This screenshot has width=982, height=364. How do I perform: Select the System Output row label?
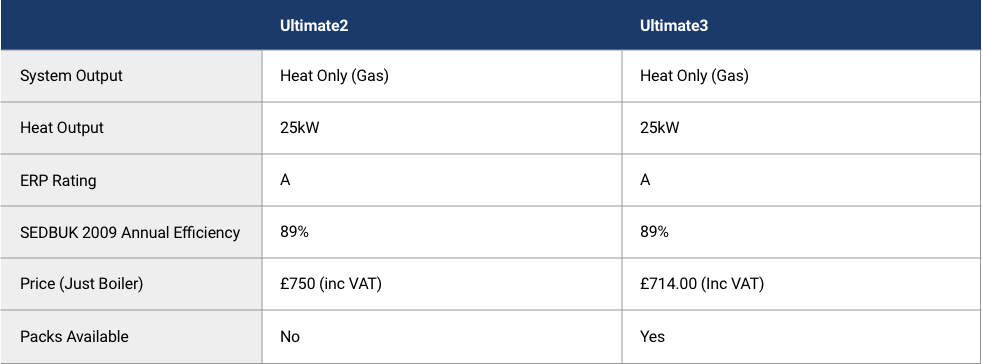coord(71,76)
